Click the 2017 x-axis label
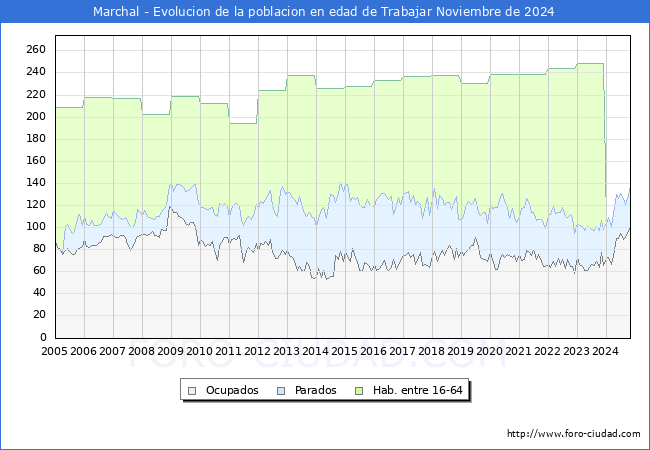 pyautogui.click(x=403, y=351)
